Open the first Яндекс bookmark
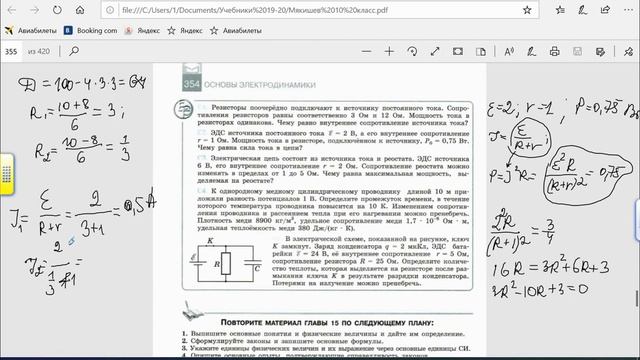This screenshot has height=360, width=640. pyautogui.click(x=142, y=31)
